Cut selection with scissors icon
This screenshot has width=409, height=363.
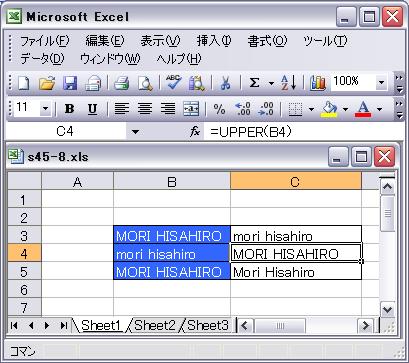pyautogui.click(x=226, y=83)
